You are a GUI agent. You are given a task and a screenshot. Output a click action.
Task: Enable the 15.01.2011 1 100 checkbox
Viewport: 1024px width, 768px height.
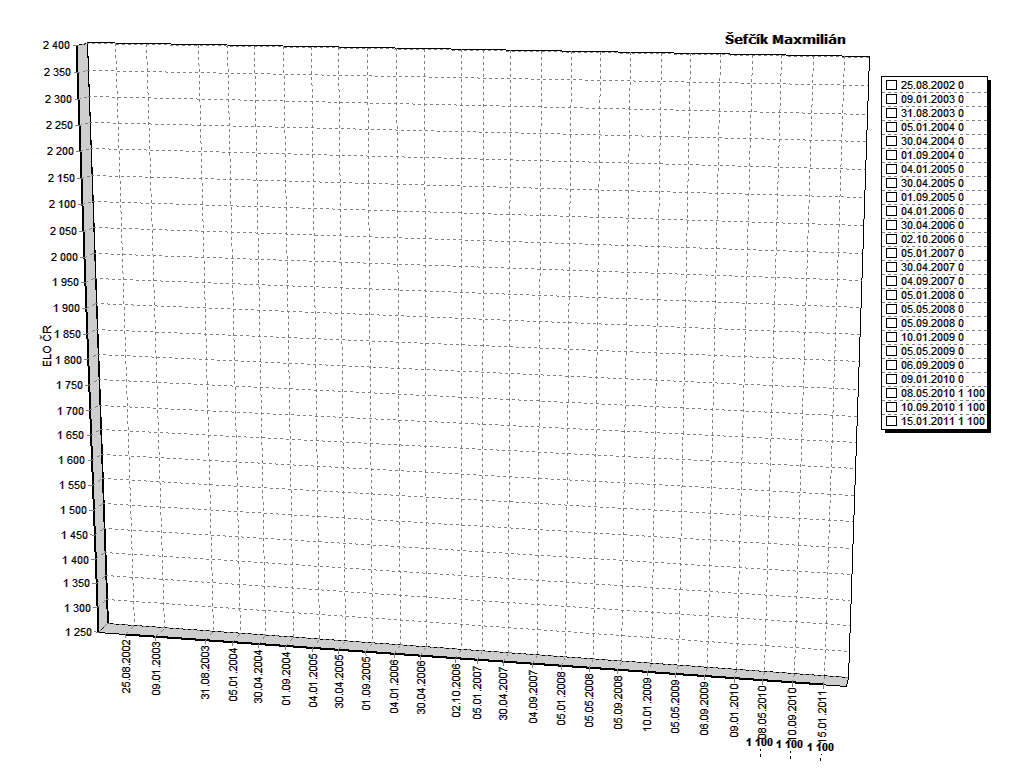(891, 421)
